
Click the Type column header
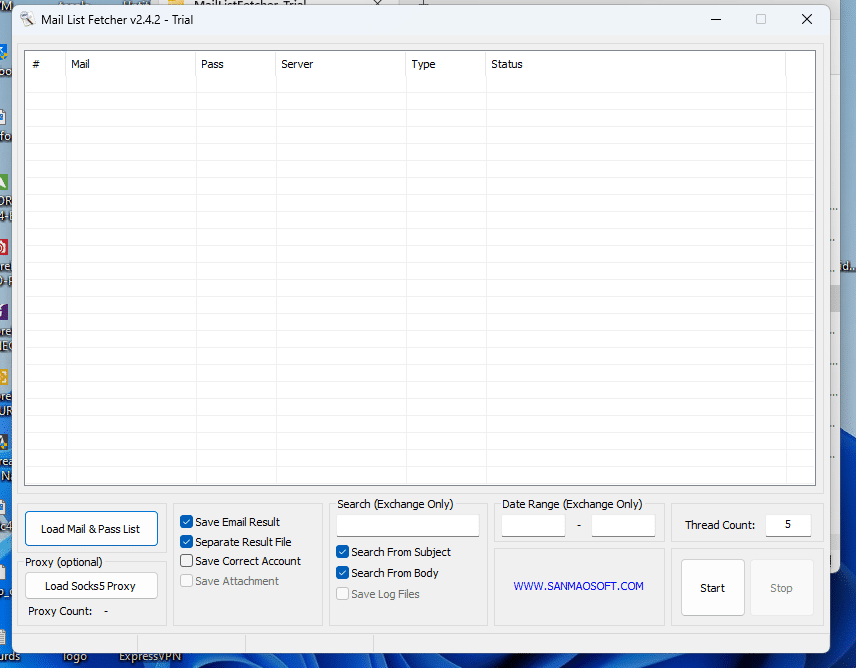coord(445,64)
